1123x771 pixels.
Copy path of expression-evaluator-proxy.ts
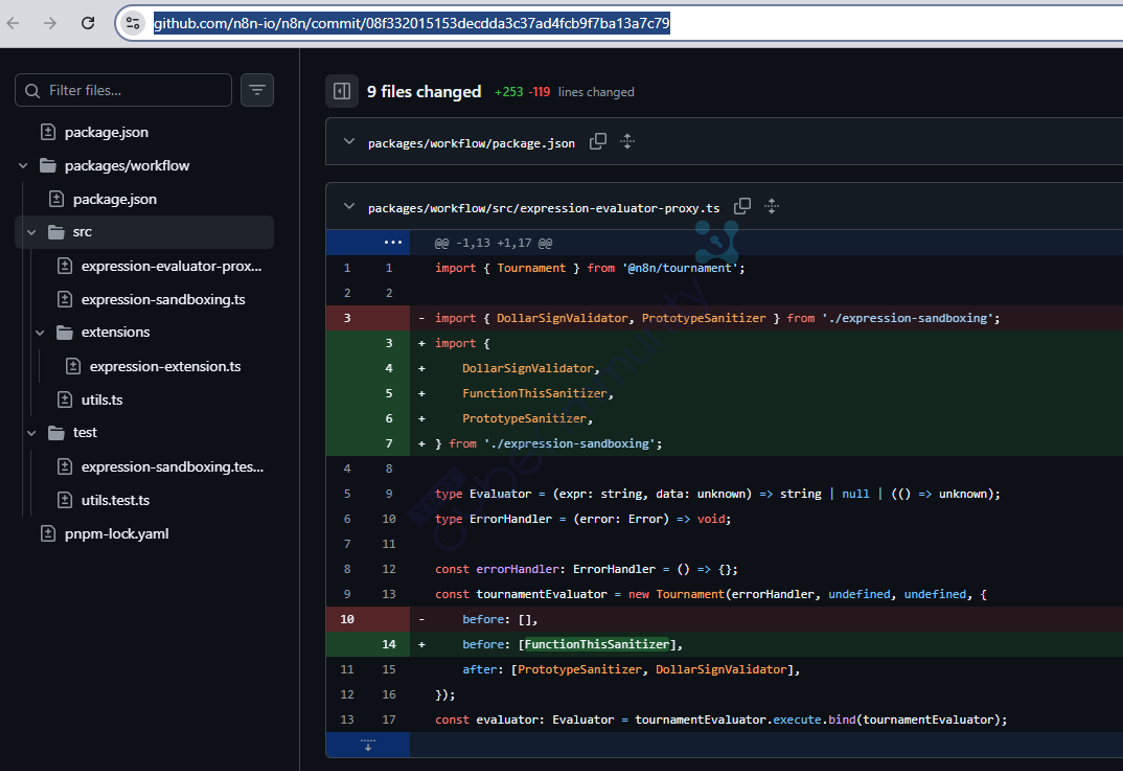pos(743,206)
